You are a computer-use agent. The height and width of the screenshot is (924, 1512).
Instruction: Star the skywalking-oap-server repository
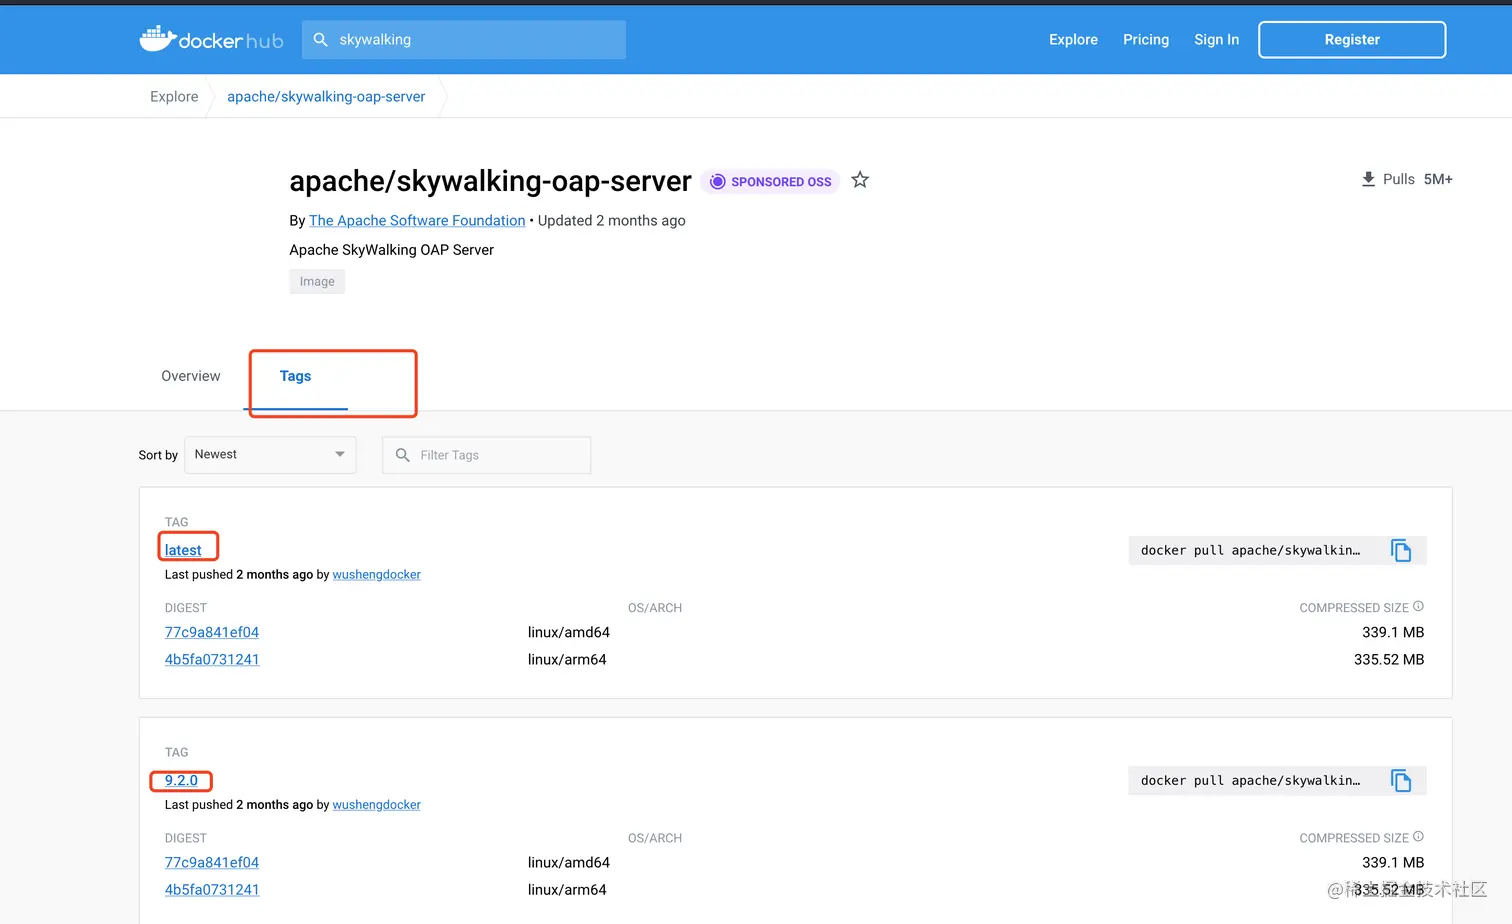coord(860,180)
